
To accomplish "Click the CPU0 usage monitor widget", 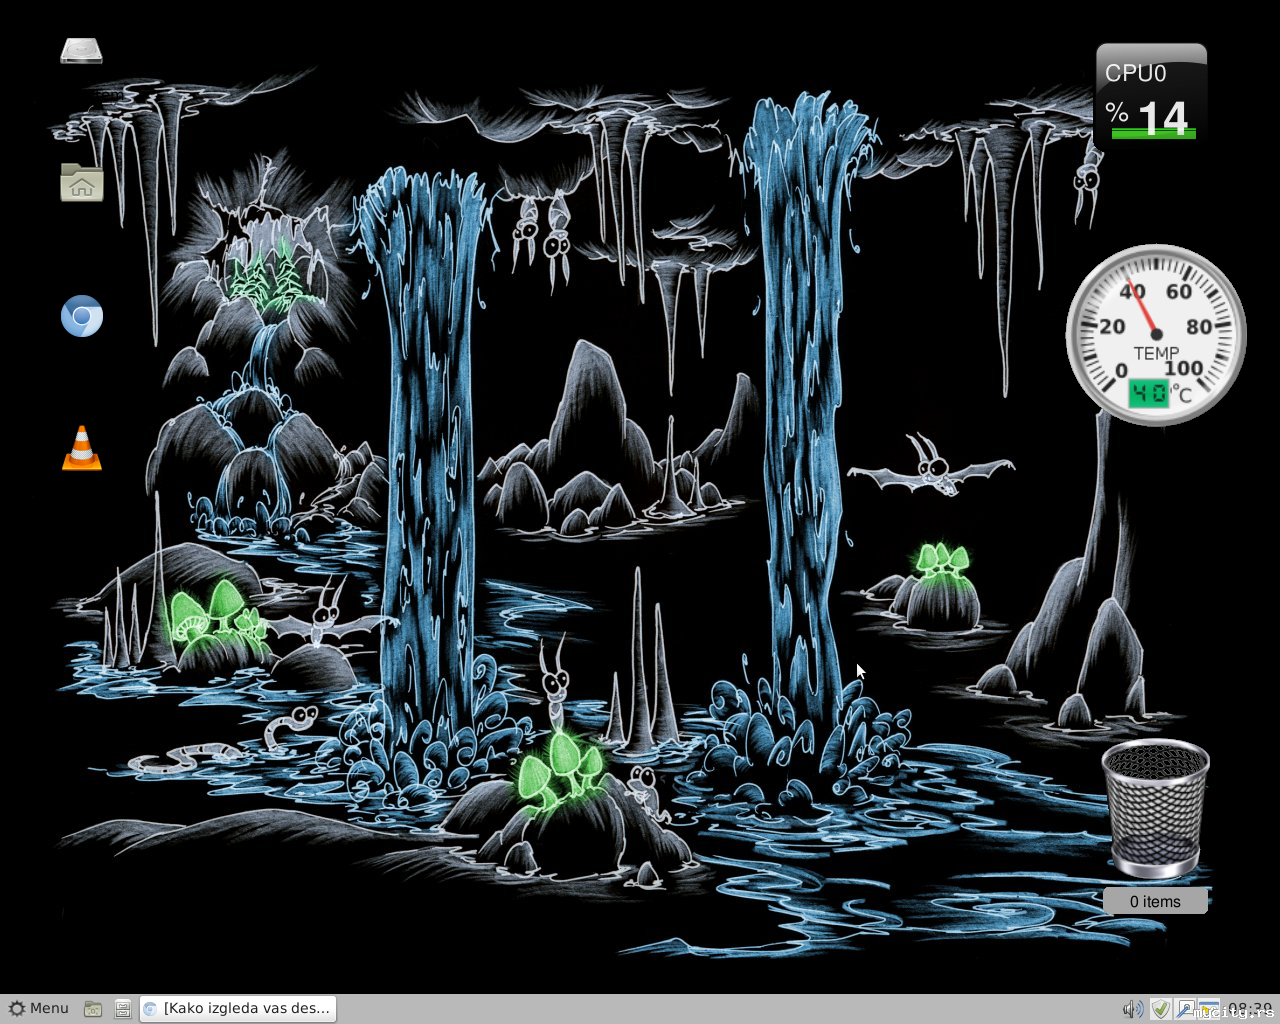I will click(x=1151, y=93).
